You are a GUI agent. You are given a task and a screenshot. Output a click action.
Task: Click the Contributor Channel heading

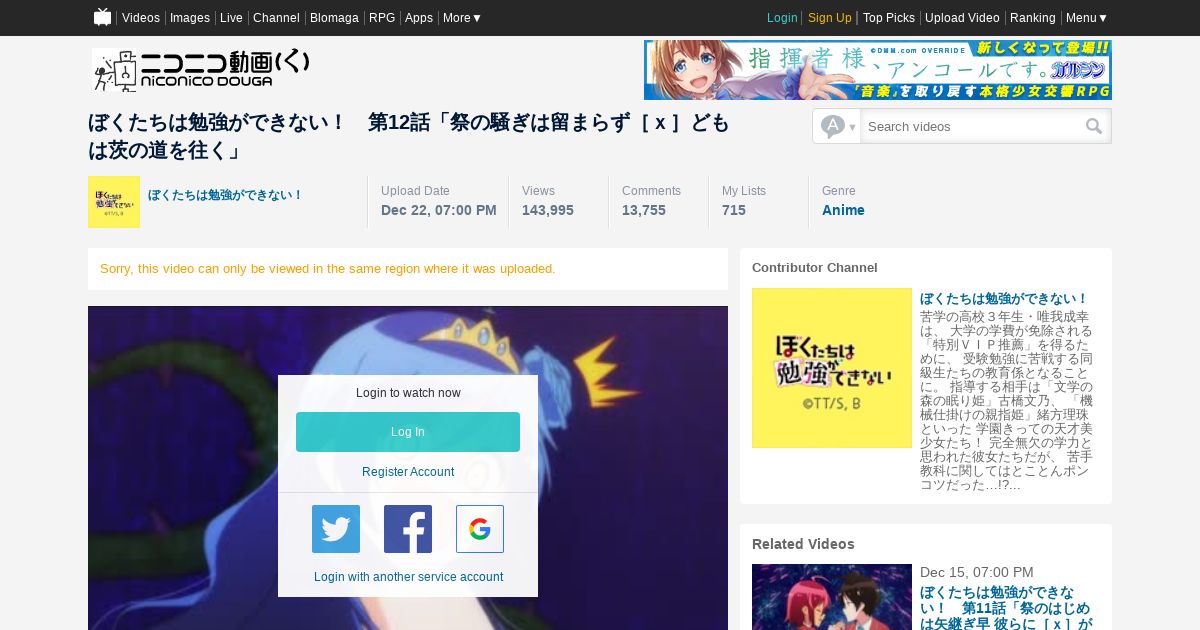(x=815, y=268)
